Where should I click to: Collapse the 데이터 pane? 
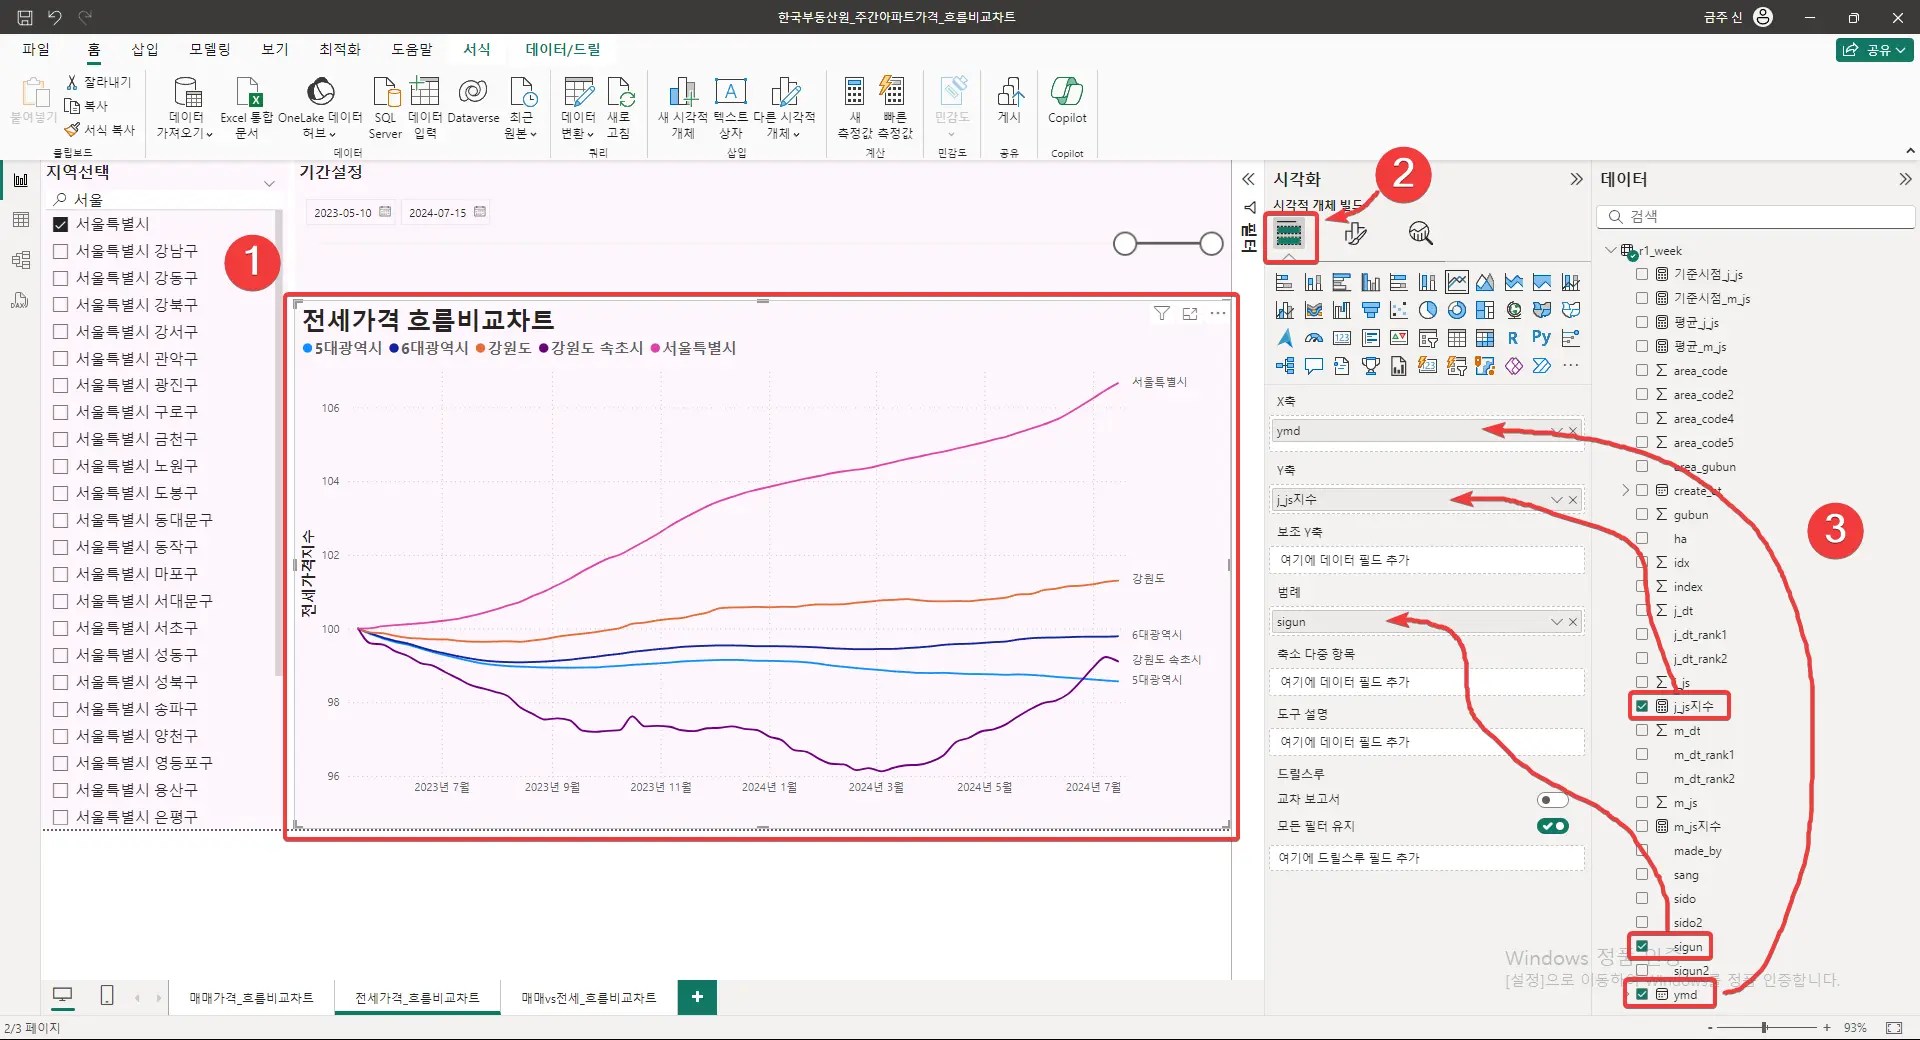point(1905,179)
